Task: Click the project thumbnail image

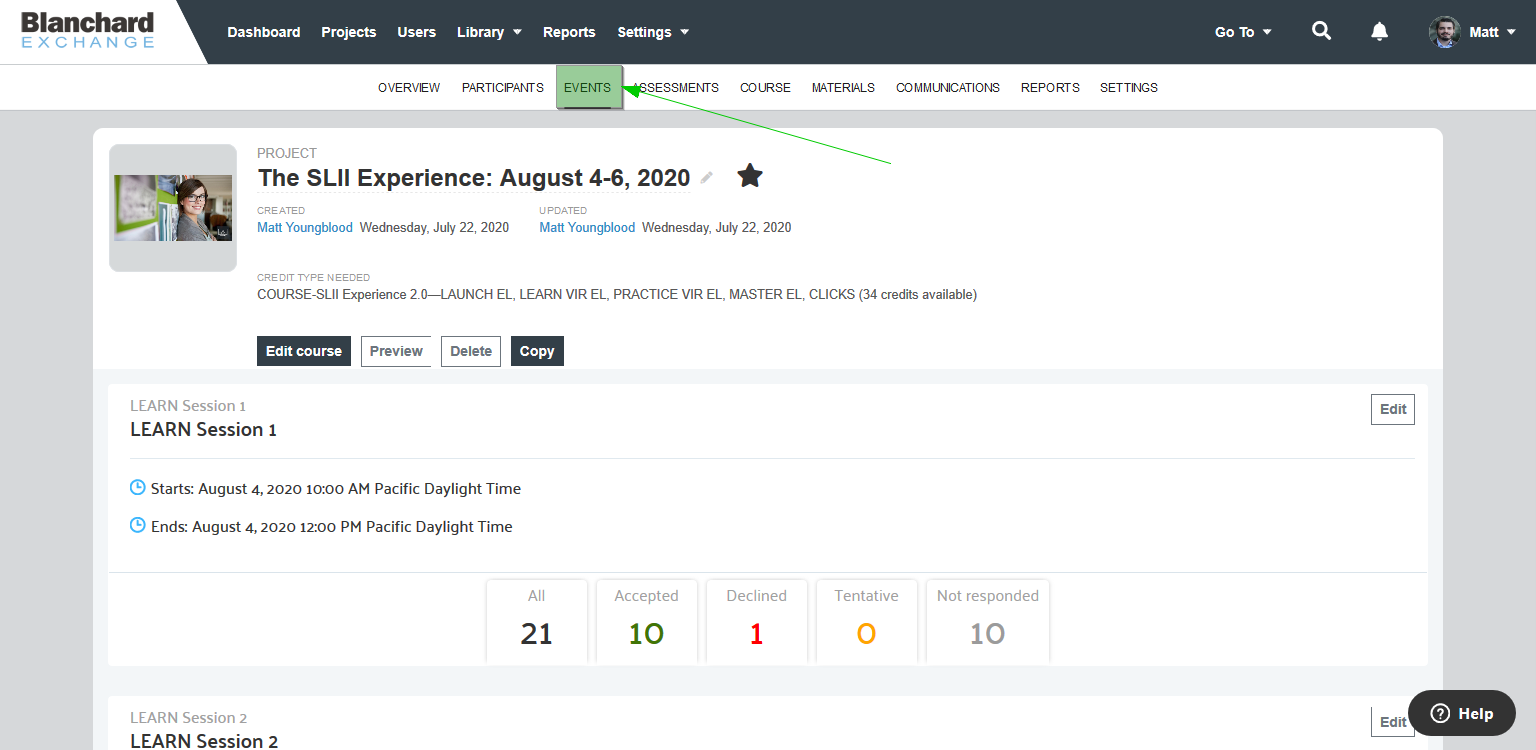Action: tap(173, 208)
